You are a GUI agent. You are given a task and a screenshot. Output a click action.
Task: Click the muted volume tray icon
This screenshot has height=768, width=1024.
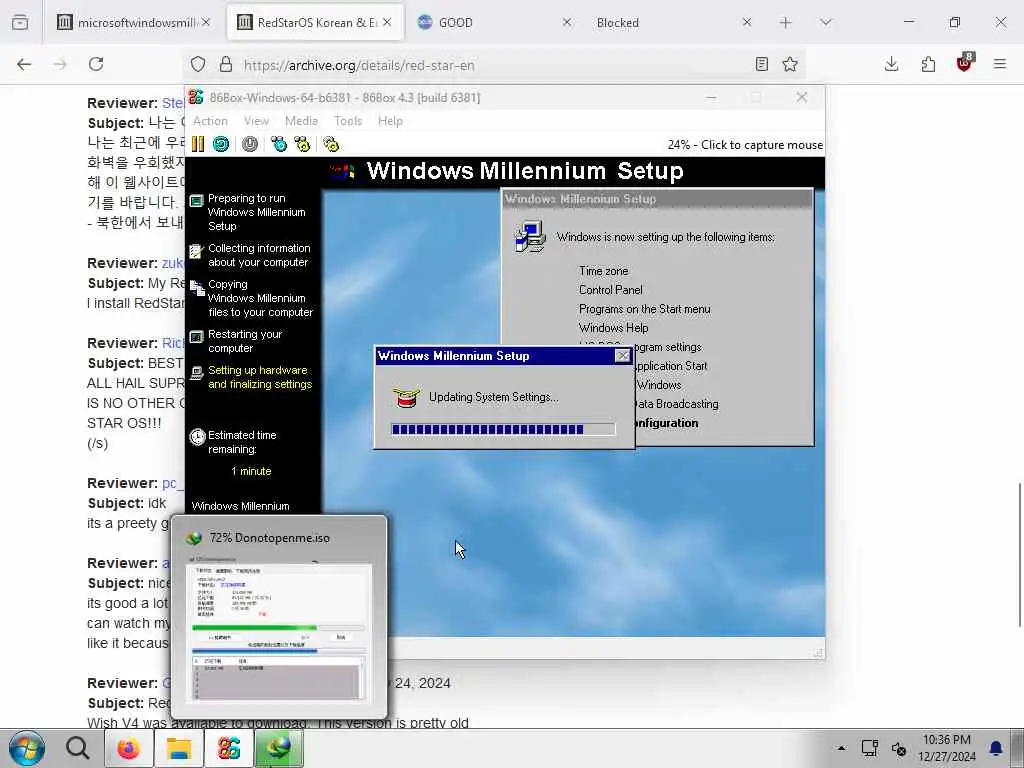(x=899, y=748)
